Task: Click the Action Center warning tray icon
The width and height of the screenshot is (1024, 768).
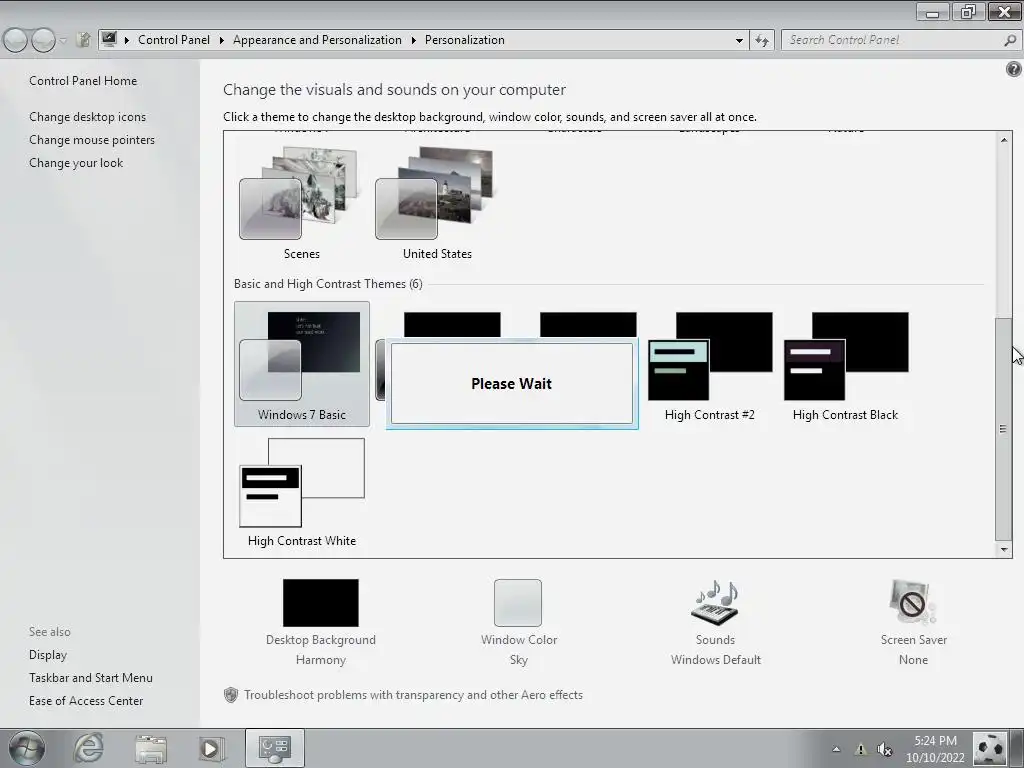Action: coord(861,750)
